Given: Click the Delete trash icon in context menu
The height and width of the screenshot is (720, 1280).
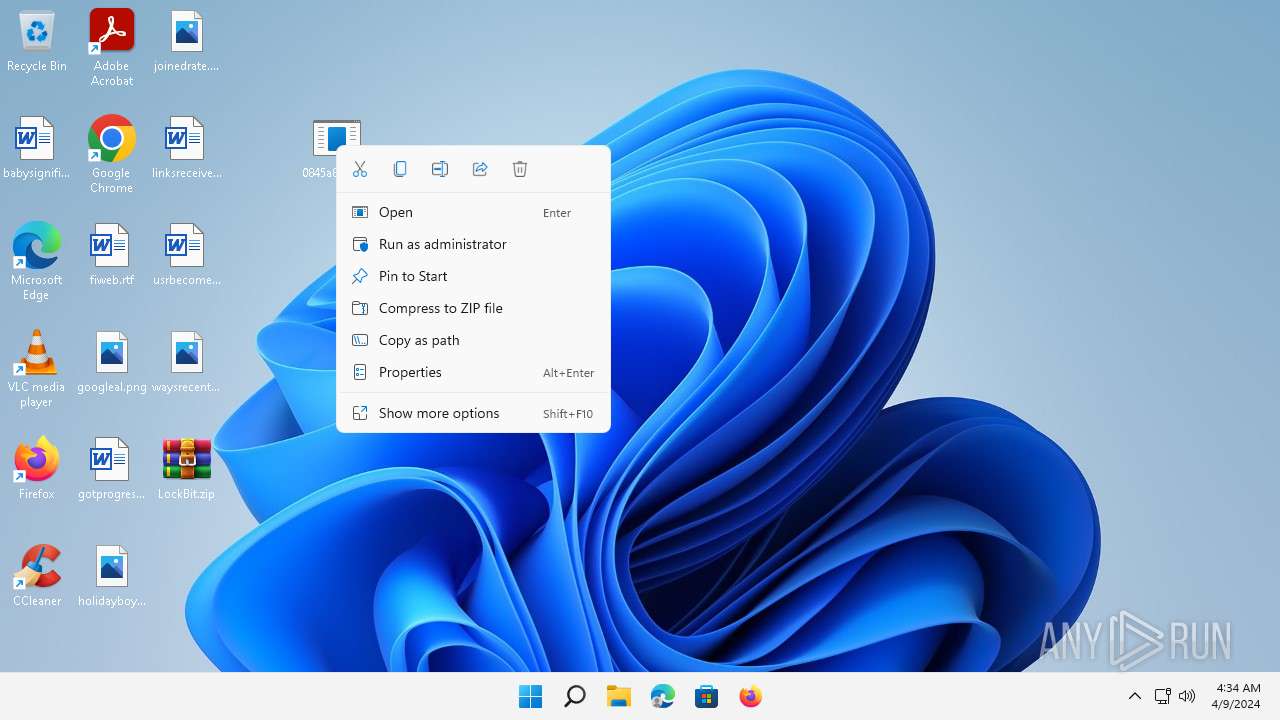Looking at the screenshot, I should (520, 169).
